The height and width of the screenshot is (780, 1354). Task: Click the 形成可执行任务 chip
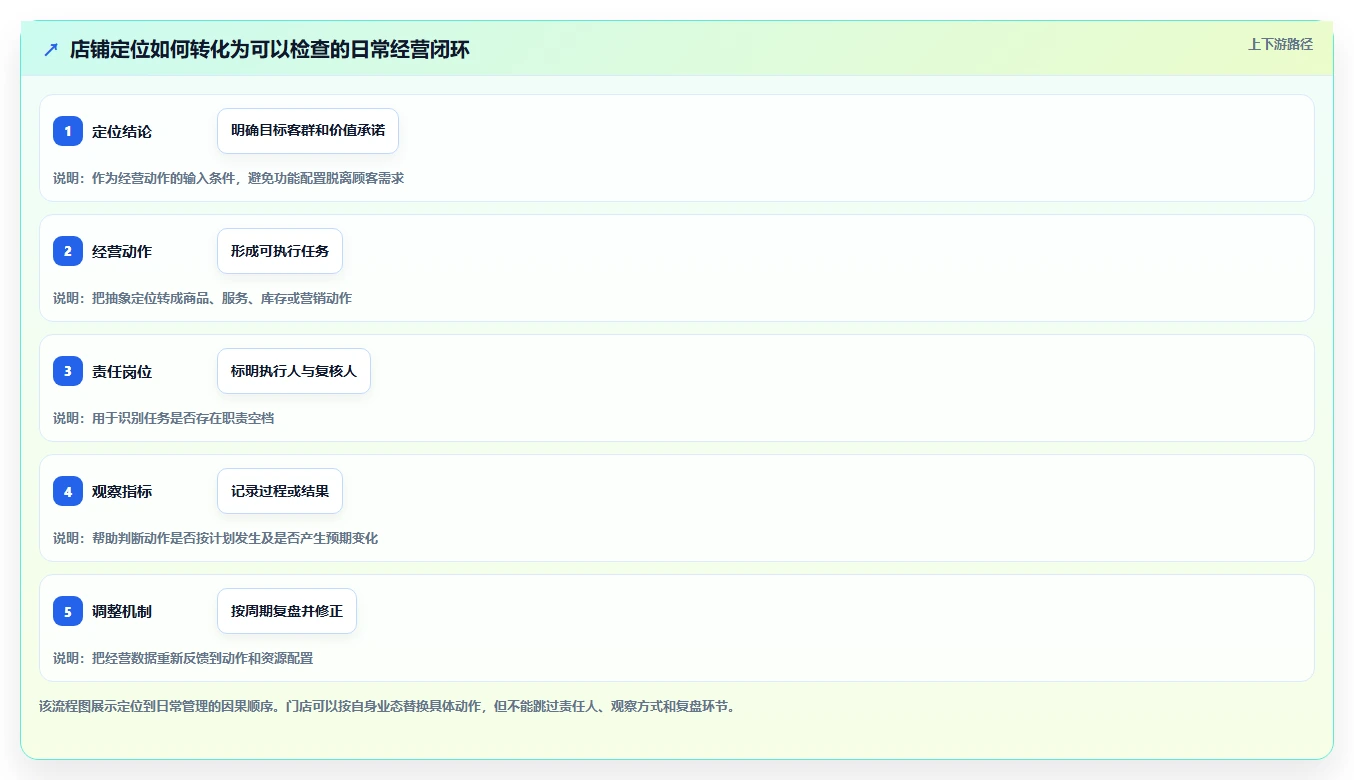(280, 251)
